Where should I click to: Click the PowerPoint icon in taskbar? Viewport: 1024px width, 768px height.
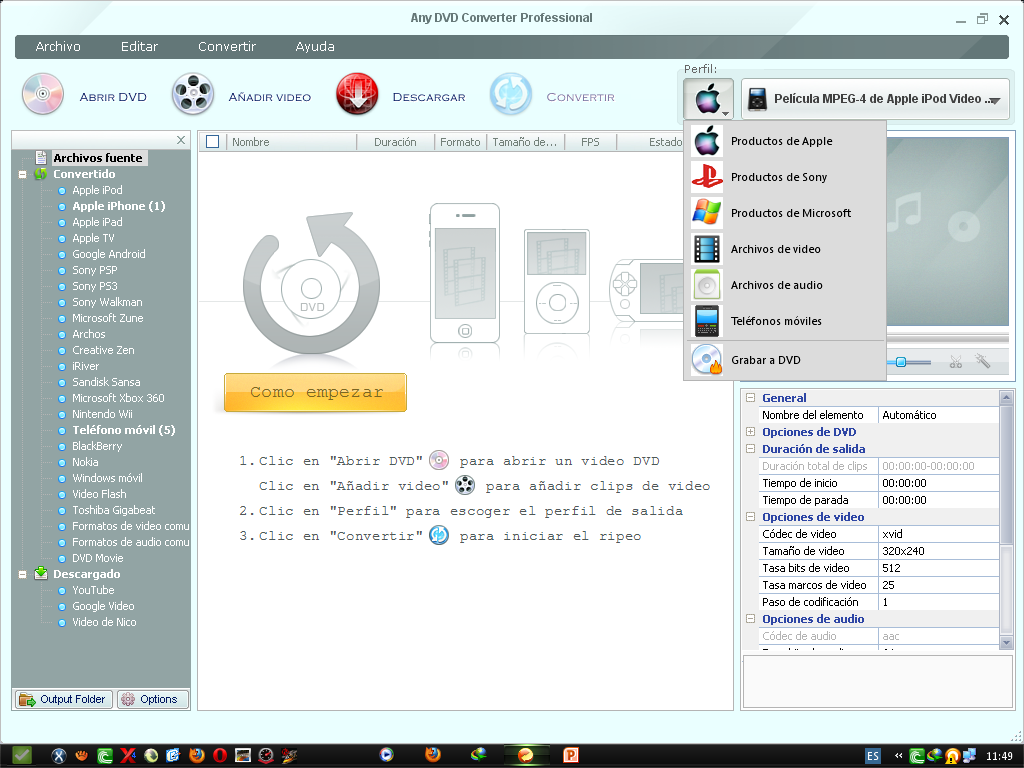571,756
